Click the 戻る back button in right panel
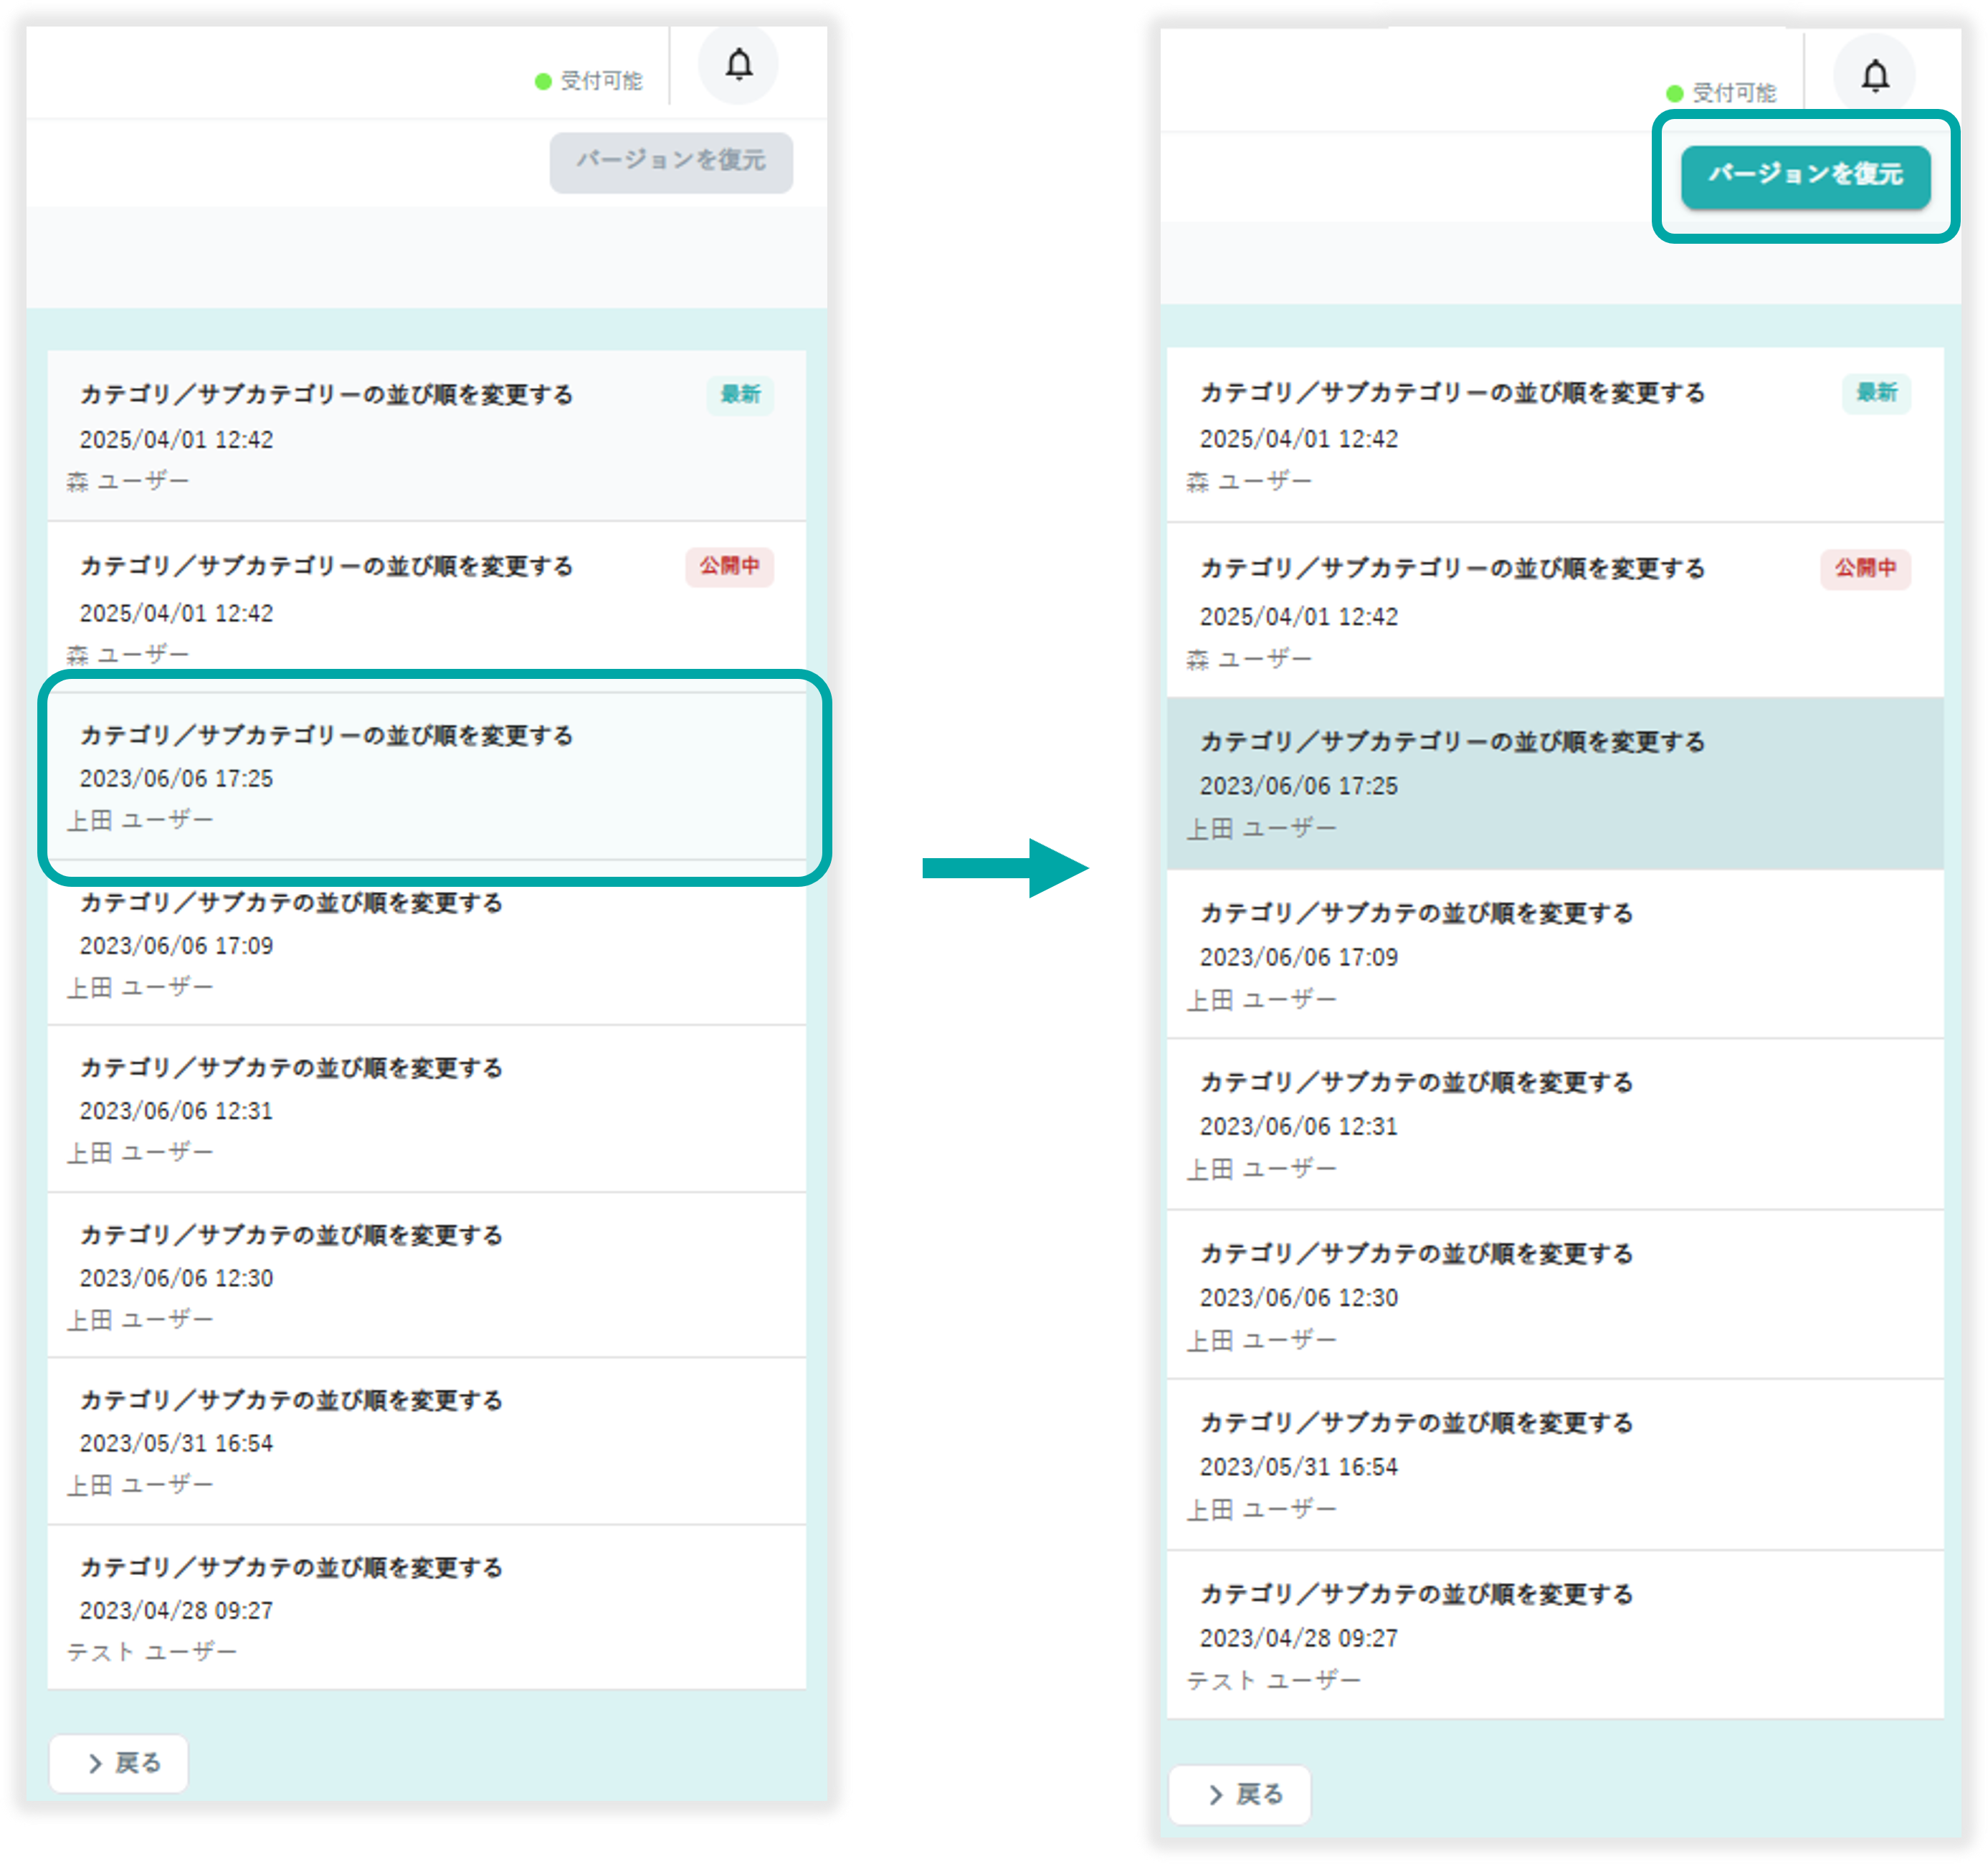1988x1864 pixels. point(1239,1794)
